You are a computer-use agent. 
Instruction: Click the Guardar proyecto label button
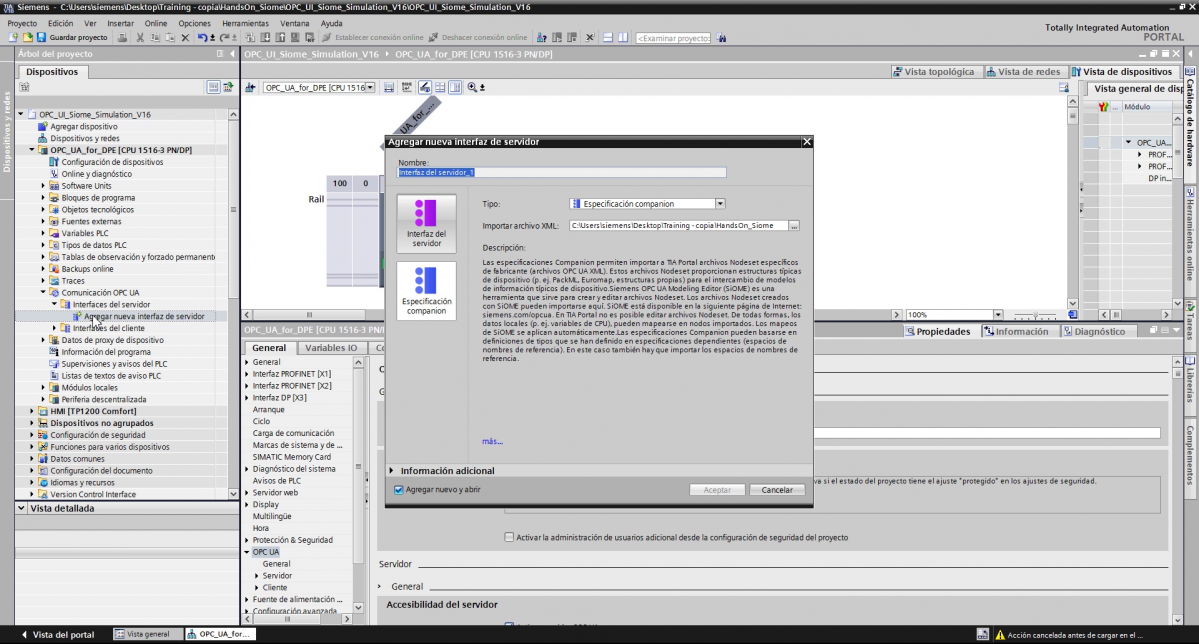click(x=78, y=37)
